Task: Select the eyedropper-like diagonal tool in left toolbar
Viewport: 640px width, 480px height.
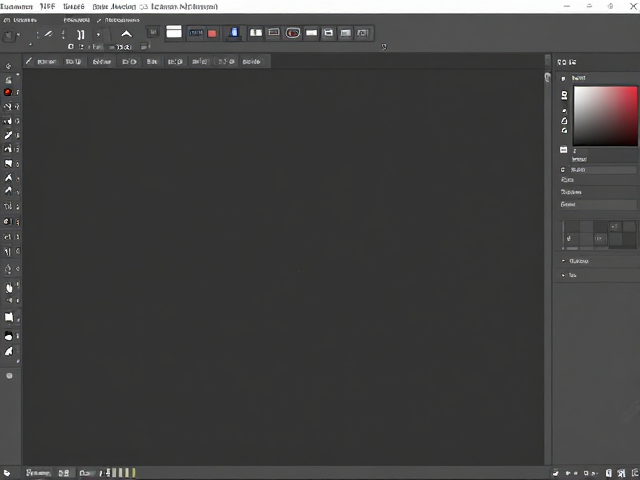Action: click(x=8, y=135)
